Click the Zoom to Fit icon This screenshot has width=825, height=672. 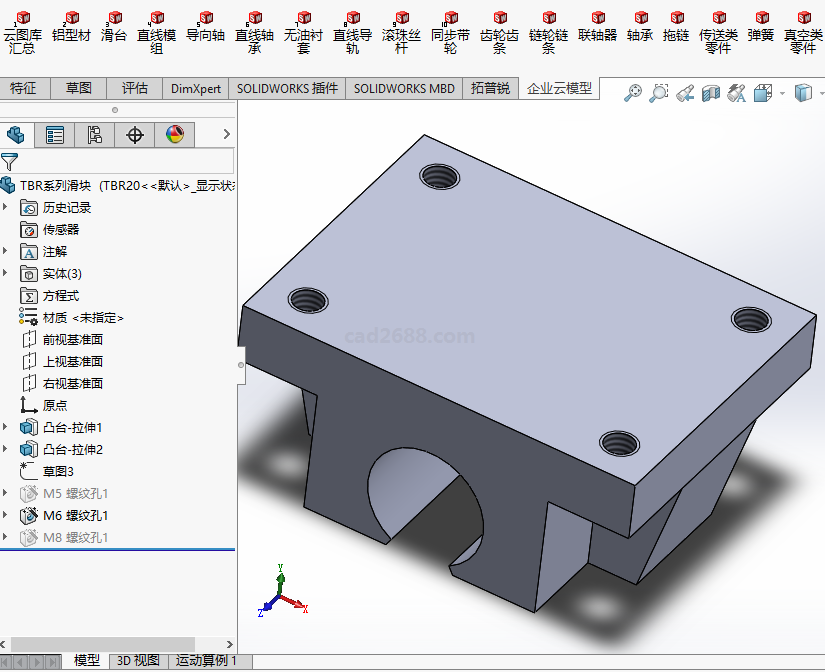[x=632, y=93]
